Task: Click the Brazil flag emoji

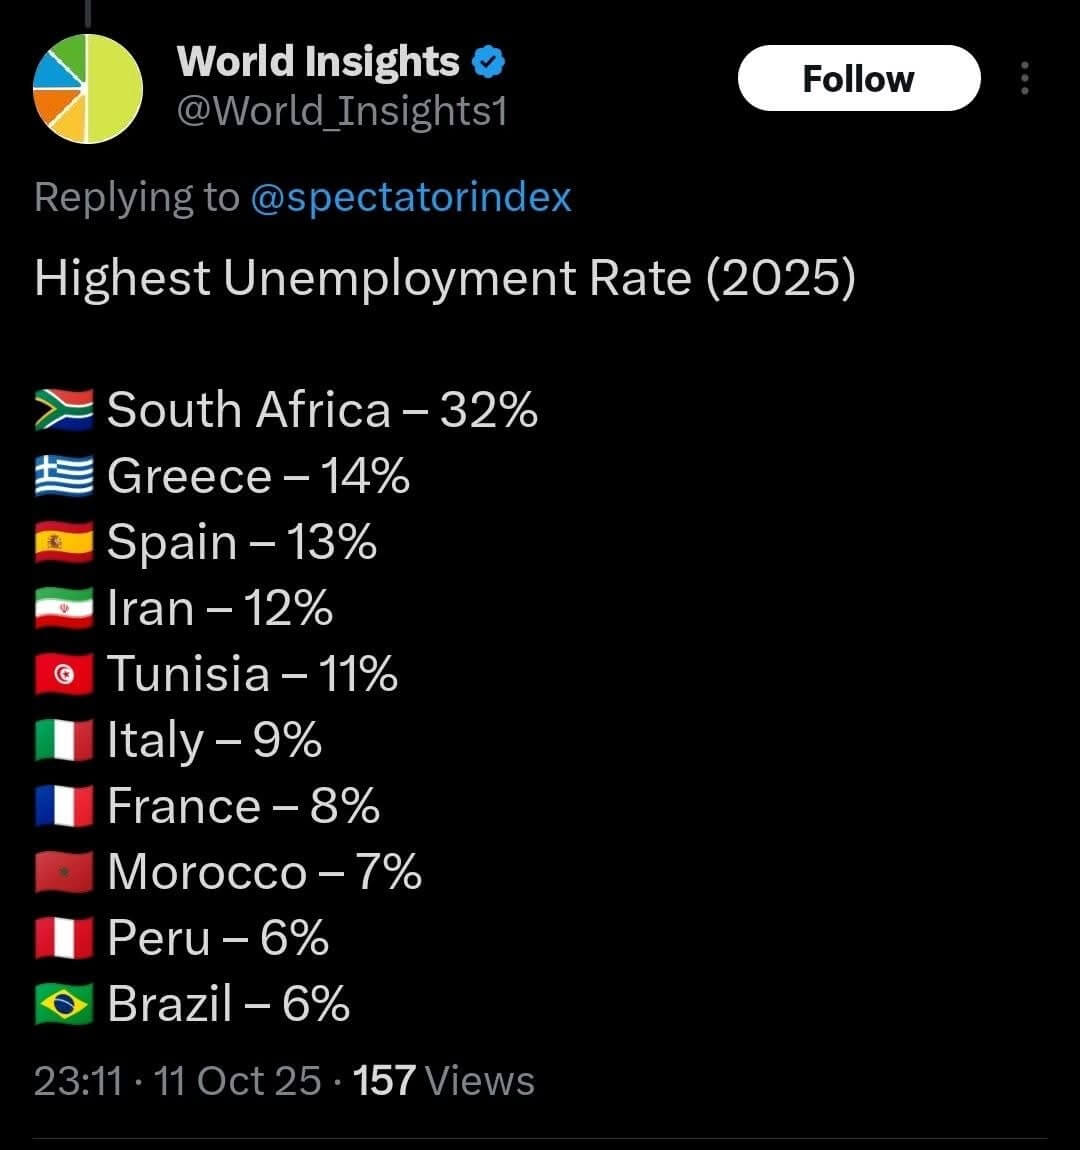Action: pos(64,1004)
